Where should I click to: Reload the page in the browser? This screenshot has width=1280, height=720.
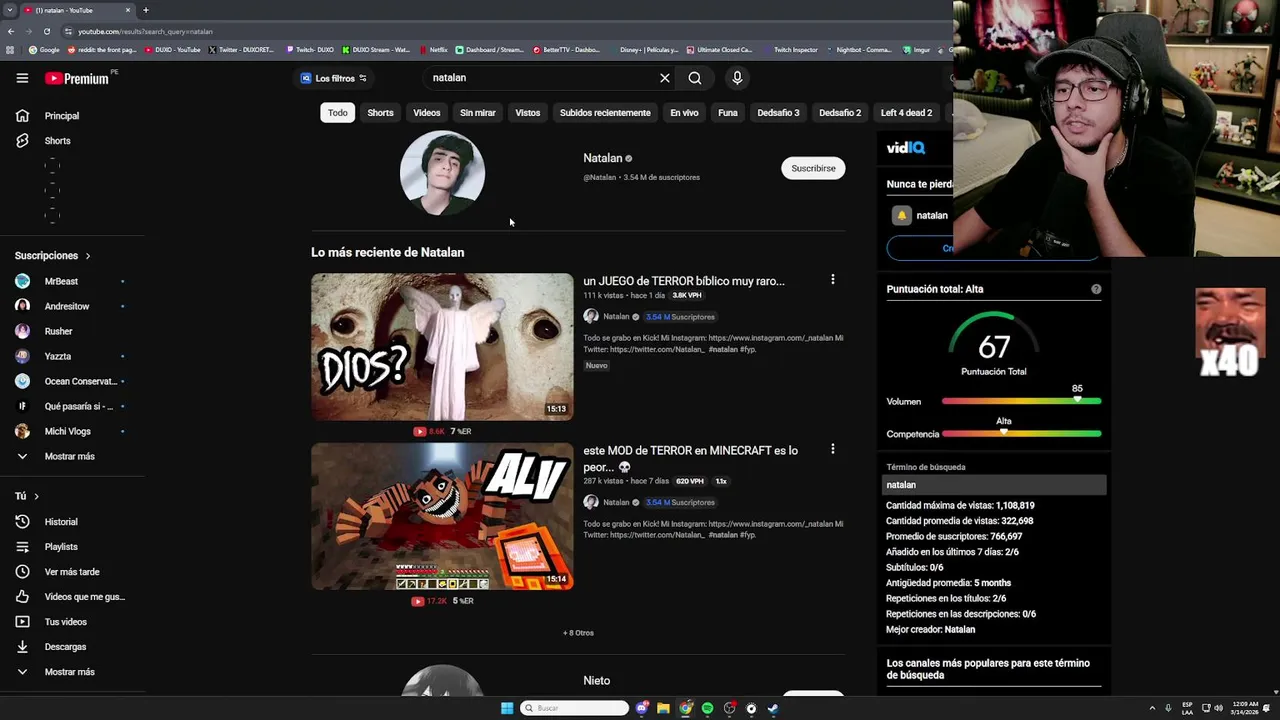[46, 31]
